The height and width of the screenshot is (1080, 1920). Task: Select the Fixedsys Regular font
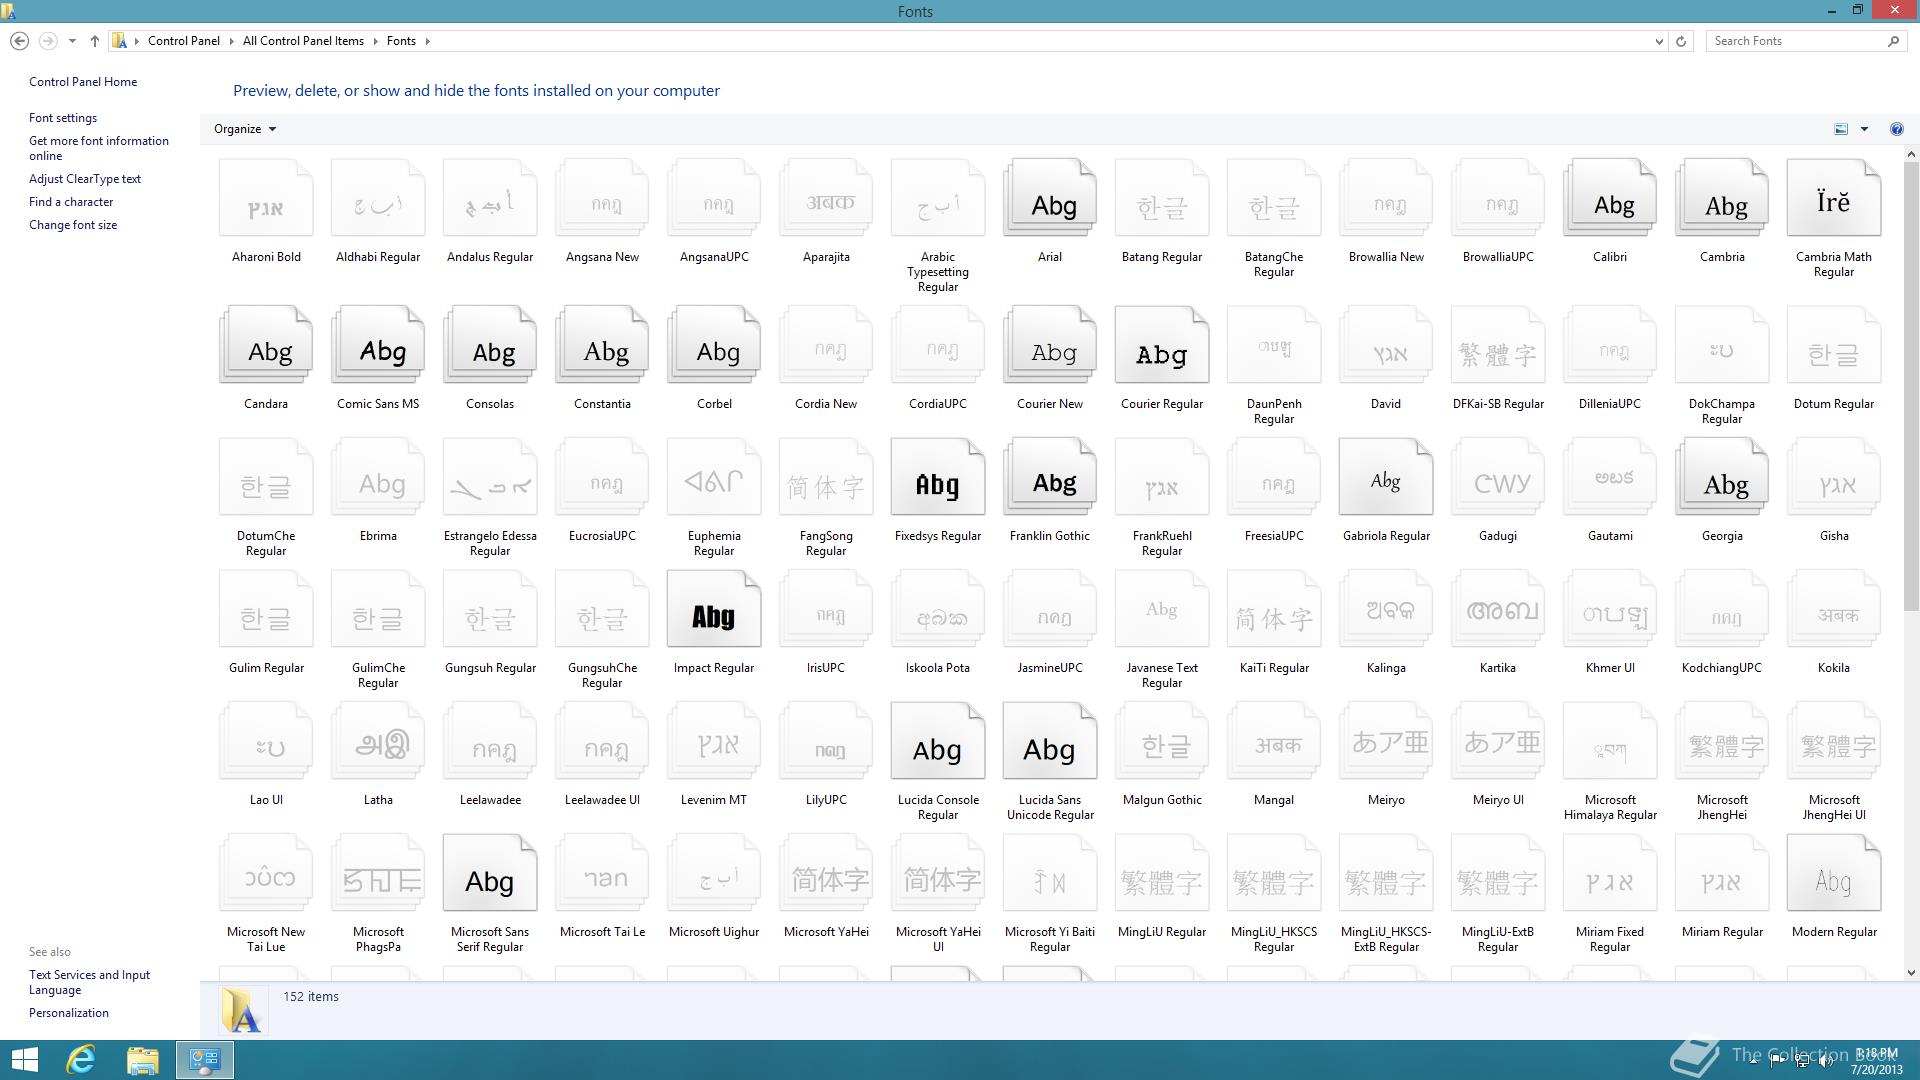[x=938, y=477]
